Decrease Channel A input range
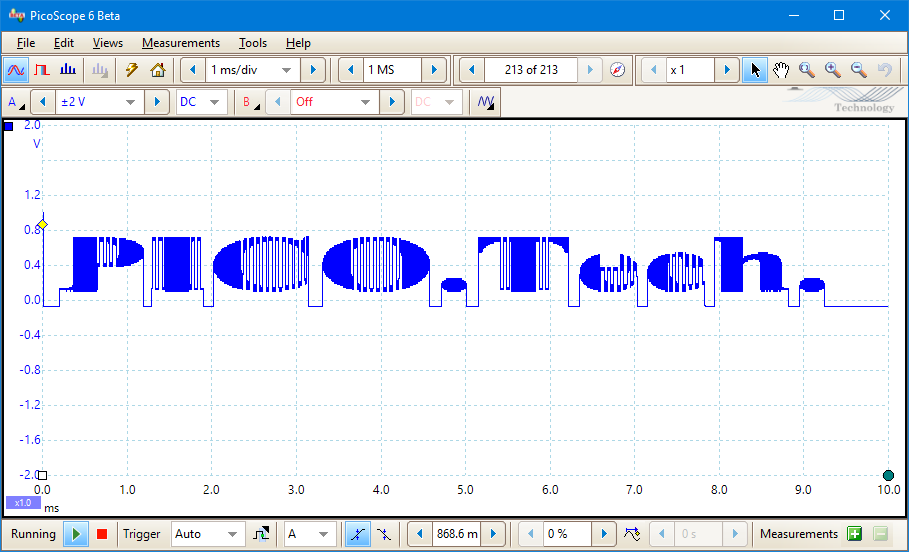Viewport: 909px width, 552px height. [42, 102]
